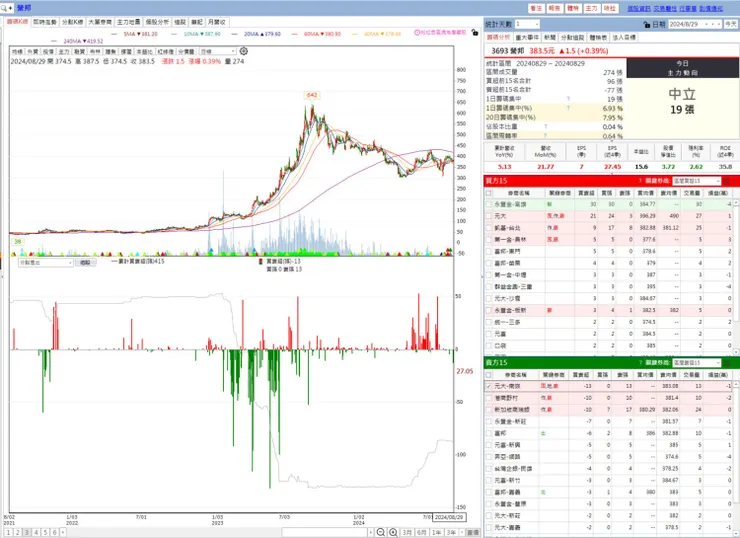Toggle the lock icon beside 日期
Screen dimensions: 740x538
[x=647, y=24]
